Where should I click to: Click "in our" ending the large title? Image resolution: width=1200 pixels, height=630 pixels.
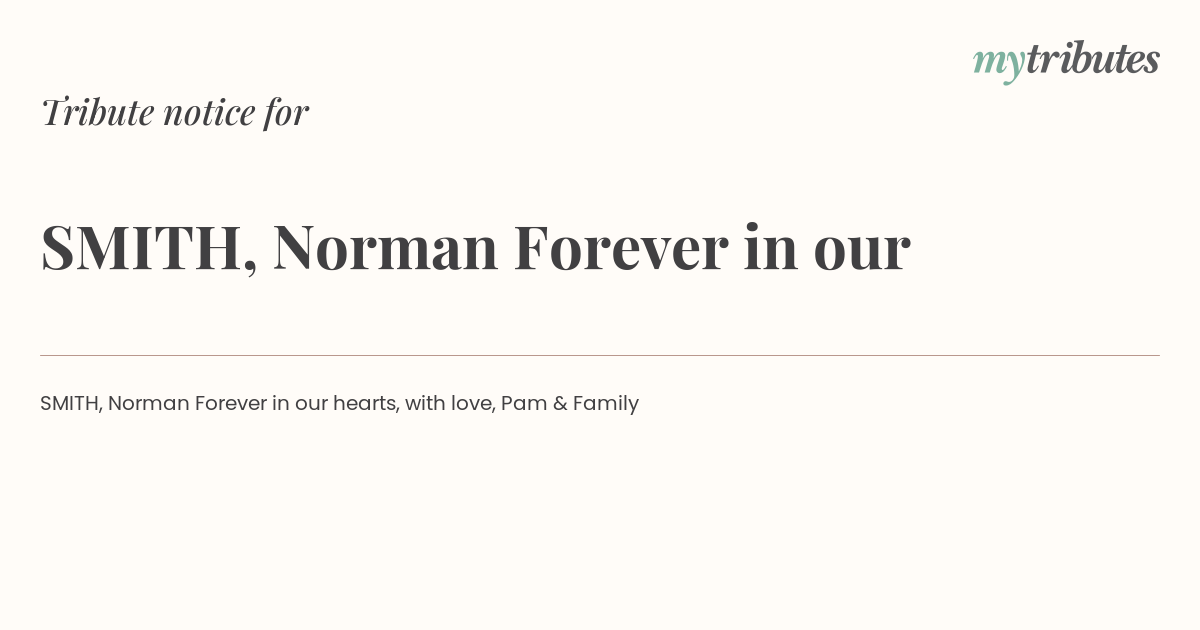coord(827,247)
